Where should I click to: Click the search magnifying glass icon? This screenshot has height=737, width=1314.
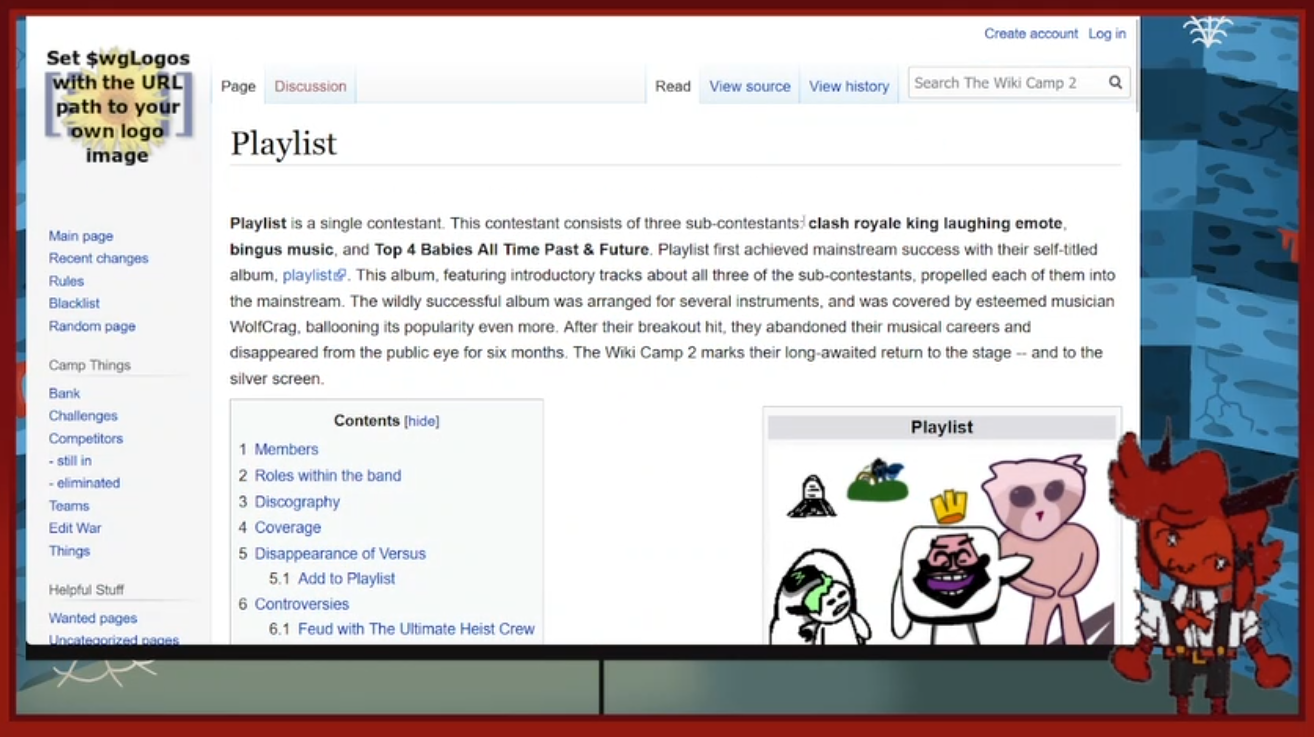pyautogui.click(x=1115, y=83)
